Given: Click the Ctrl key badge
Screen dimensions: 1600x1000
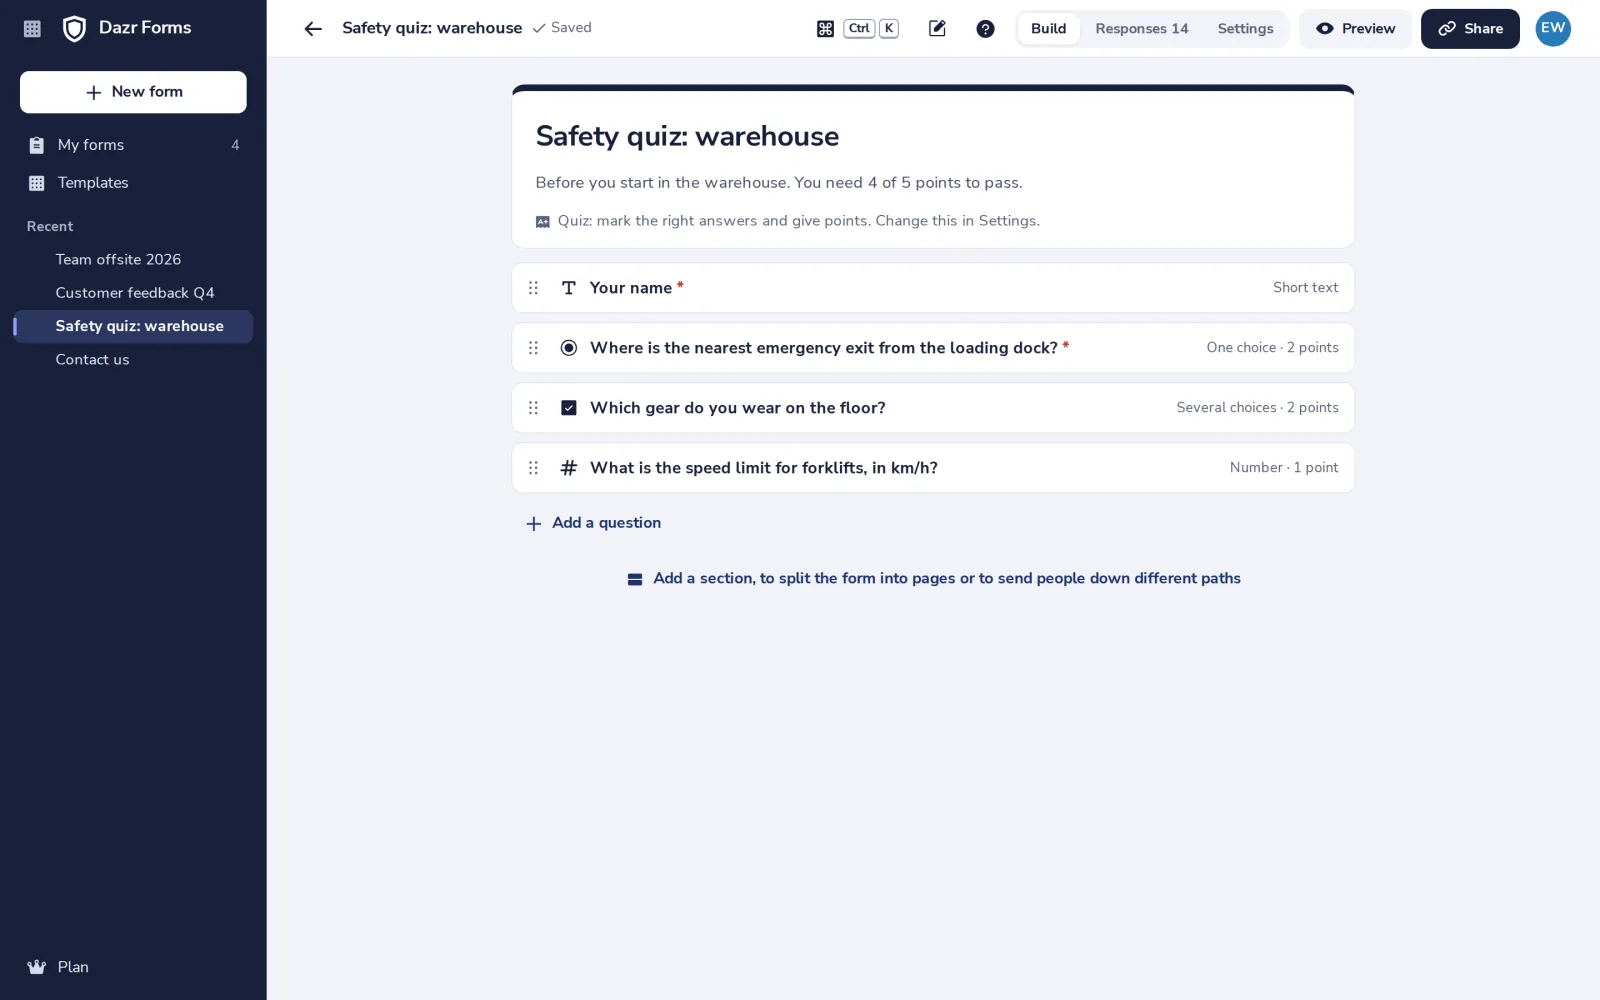Looking at the screenshot, I should pyautogui.click(x=859, y=29).
